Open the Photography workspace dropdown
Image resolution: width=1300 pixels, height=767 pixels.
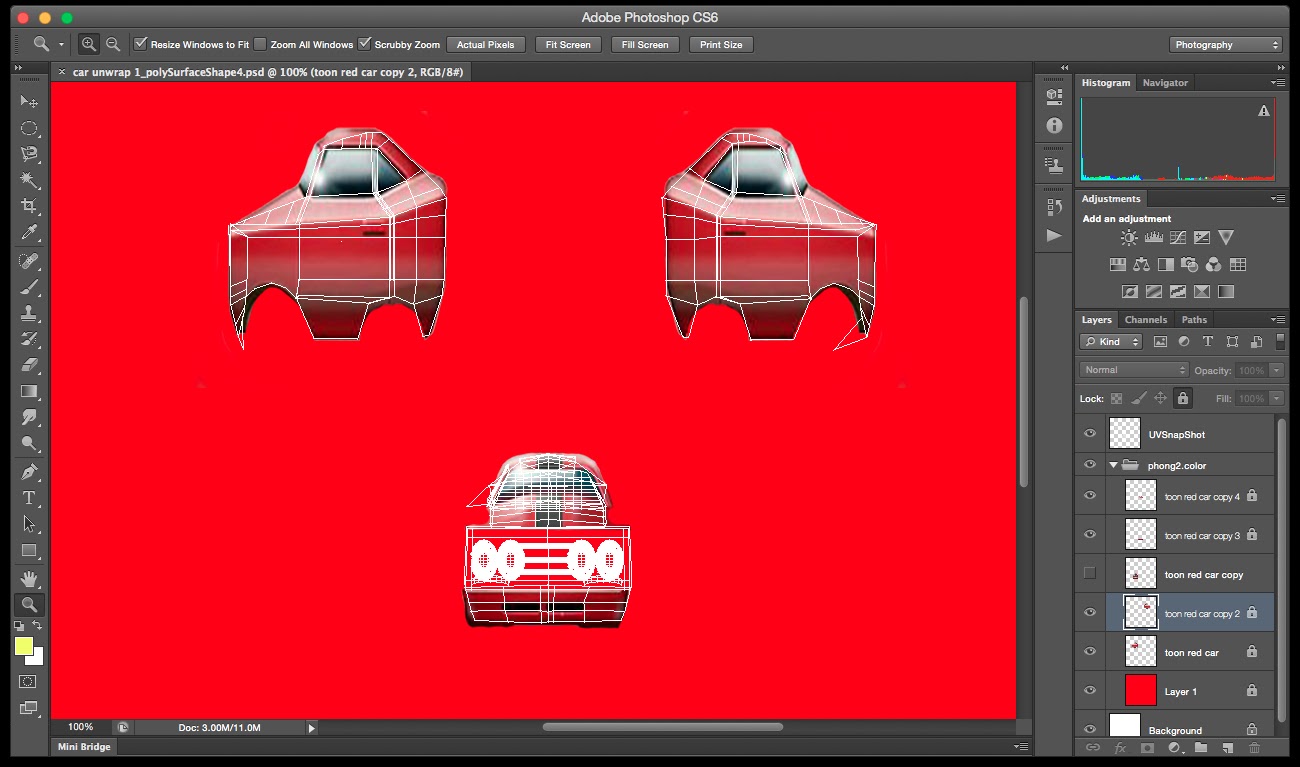click(x=1224, y=44)
